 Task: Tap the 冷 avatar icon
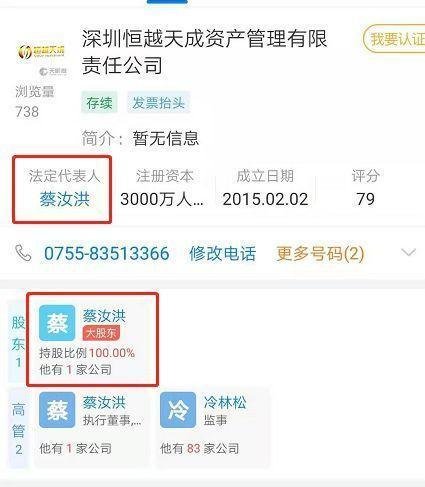(178, 410)
